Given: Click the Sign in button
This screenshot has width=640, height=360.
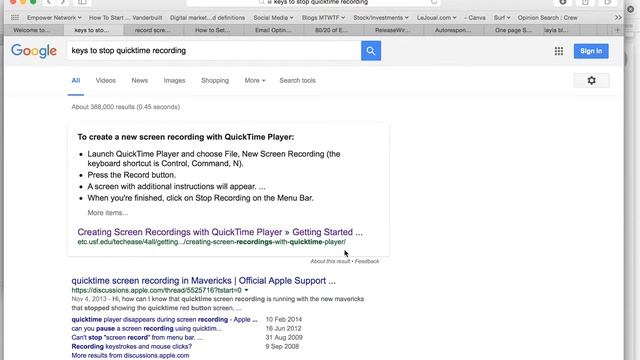Looking at the screenshot, I should tap(591, 51).
